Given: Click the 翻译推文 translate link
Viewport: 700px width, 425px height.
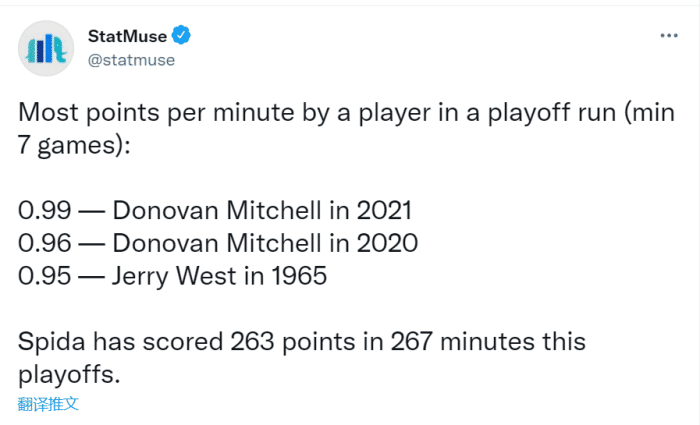Looking at the screenshot, I should [x=48, y=404].
